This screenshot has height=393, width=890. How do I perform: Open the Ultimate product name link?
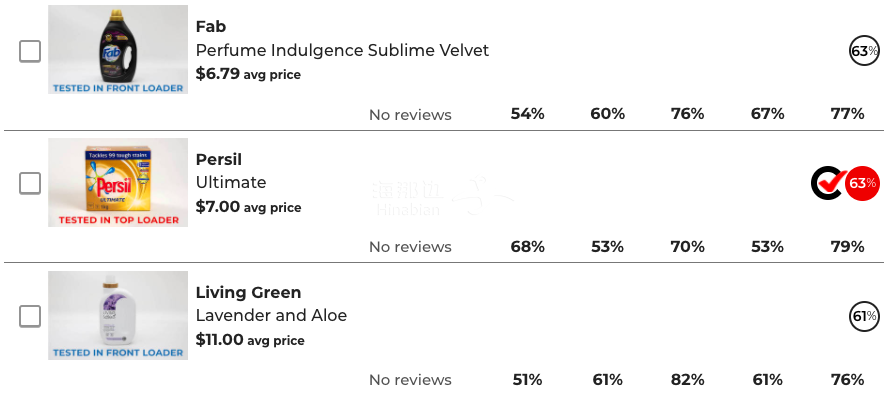[x=231, y=183]
